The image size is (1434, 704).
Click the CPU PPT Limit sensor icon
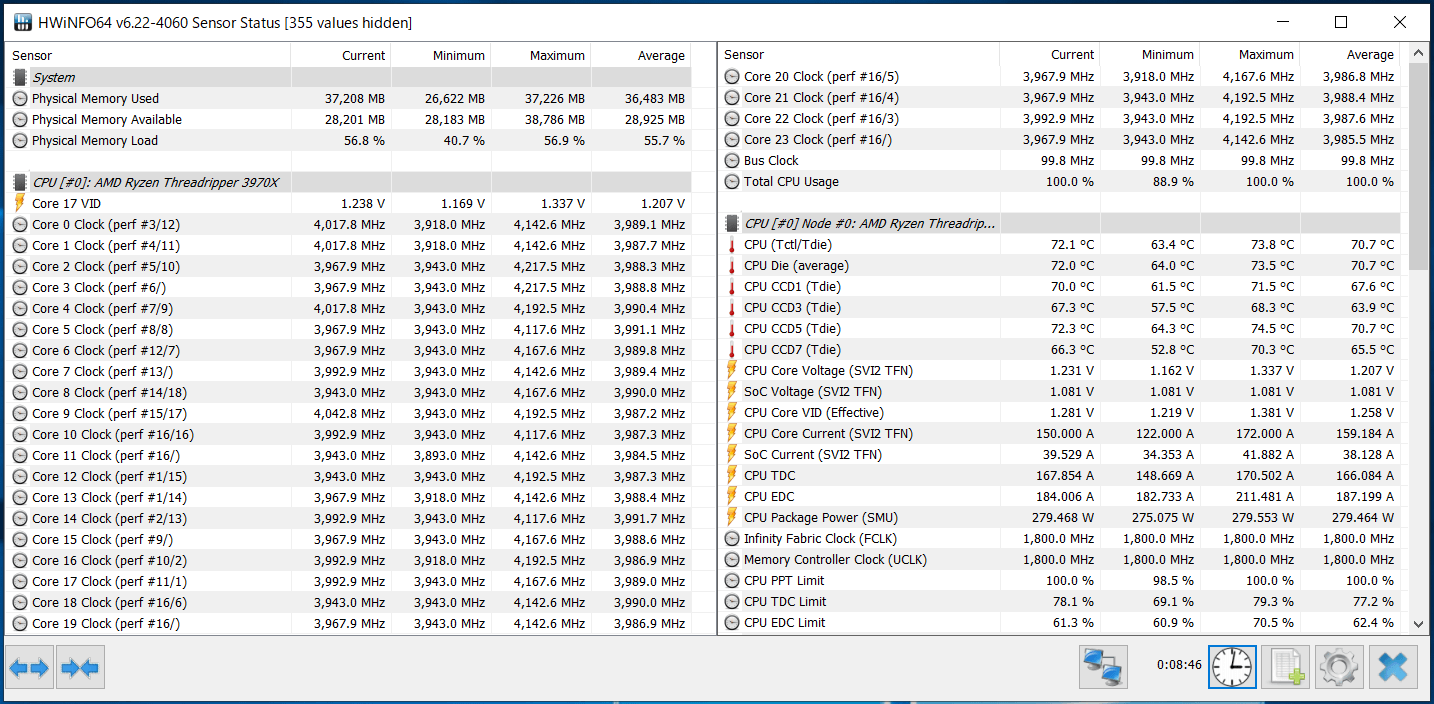click(x=732, y=581)
